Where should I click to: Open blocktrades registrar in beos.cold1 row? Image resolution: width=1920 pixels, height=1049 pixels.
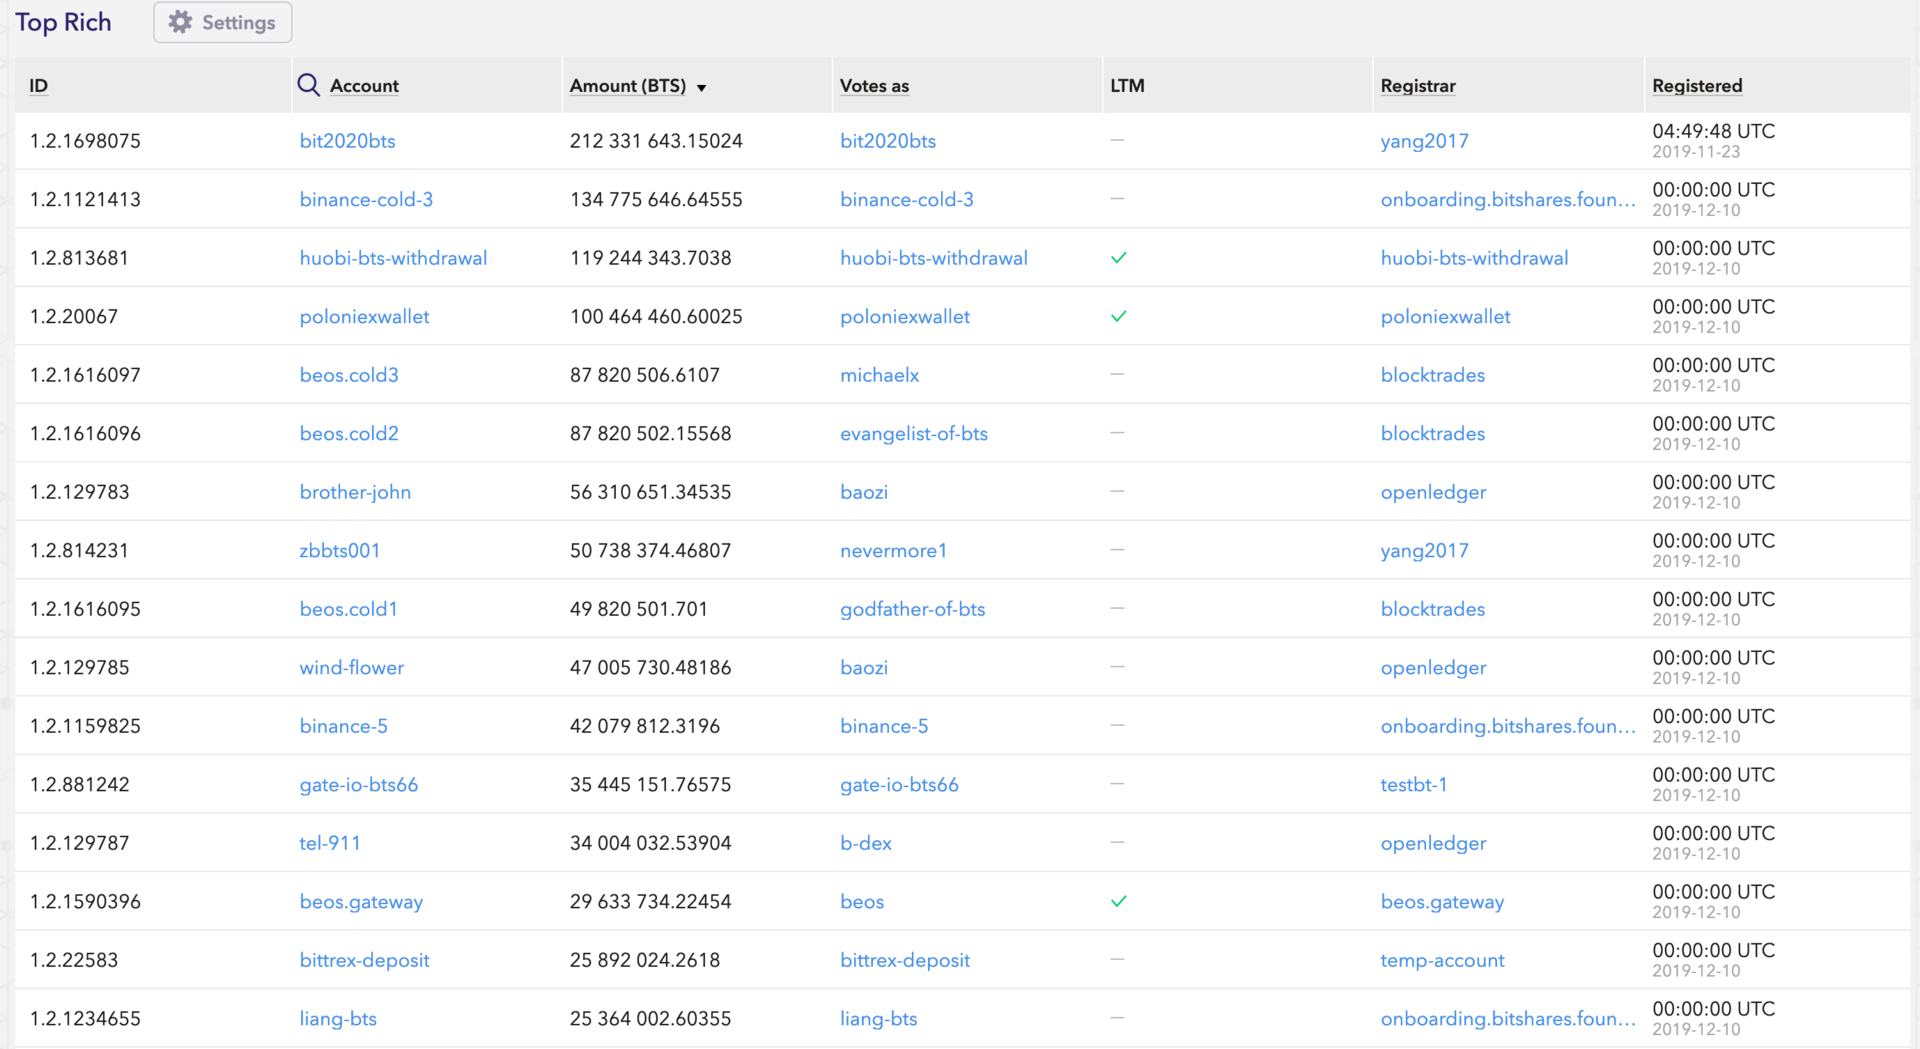point(1432,609)
